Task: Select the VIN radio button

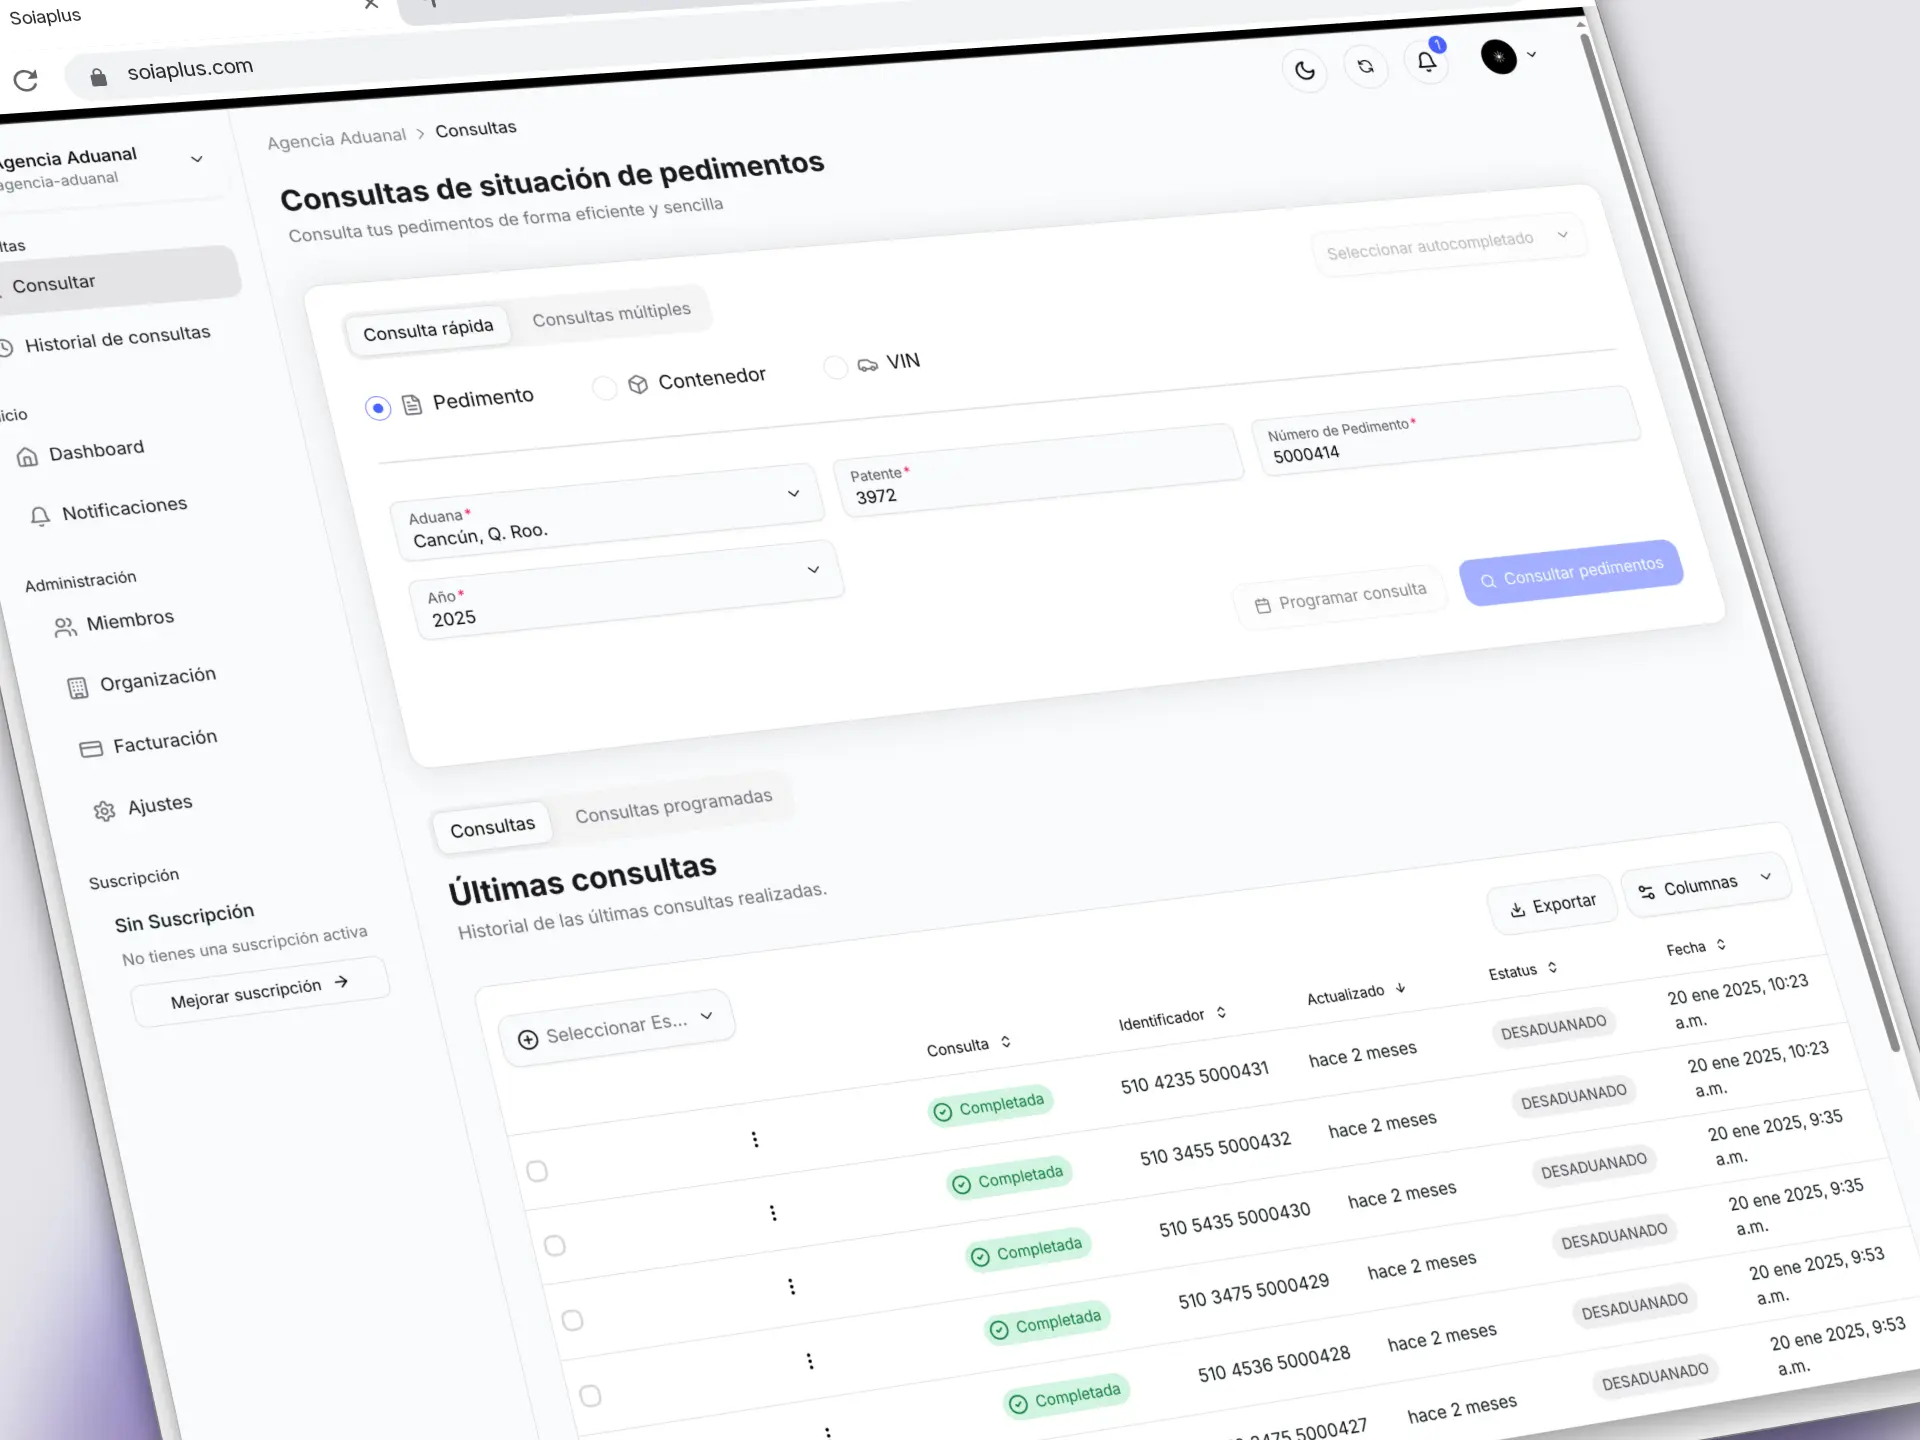Action: 835,367
